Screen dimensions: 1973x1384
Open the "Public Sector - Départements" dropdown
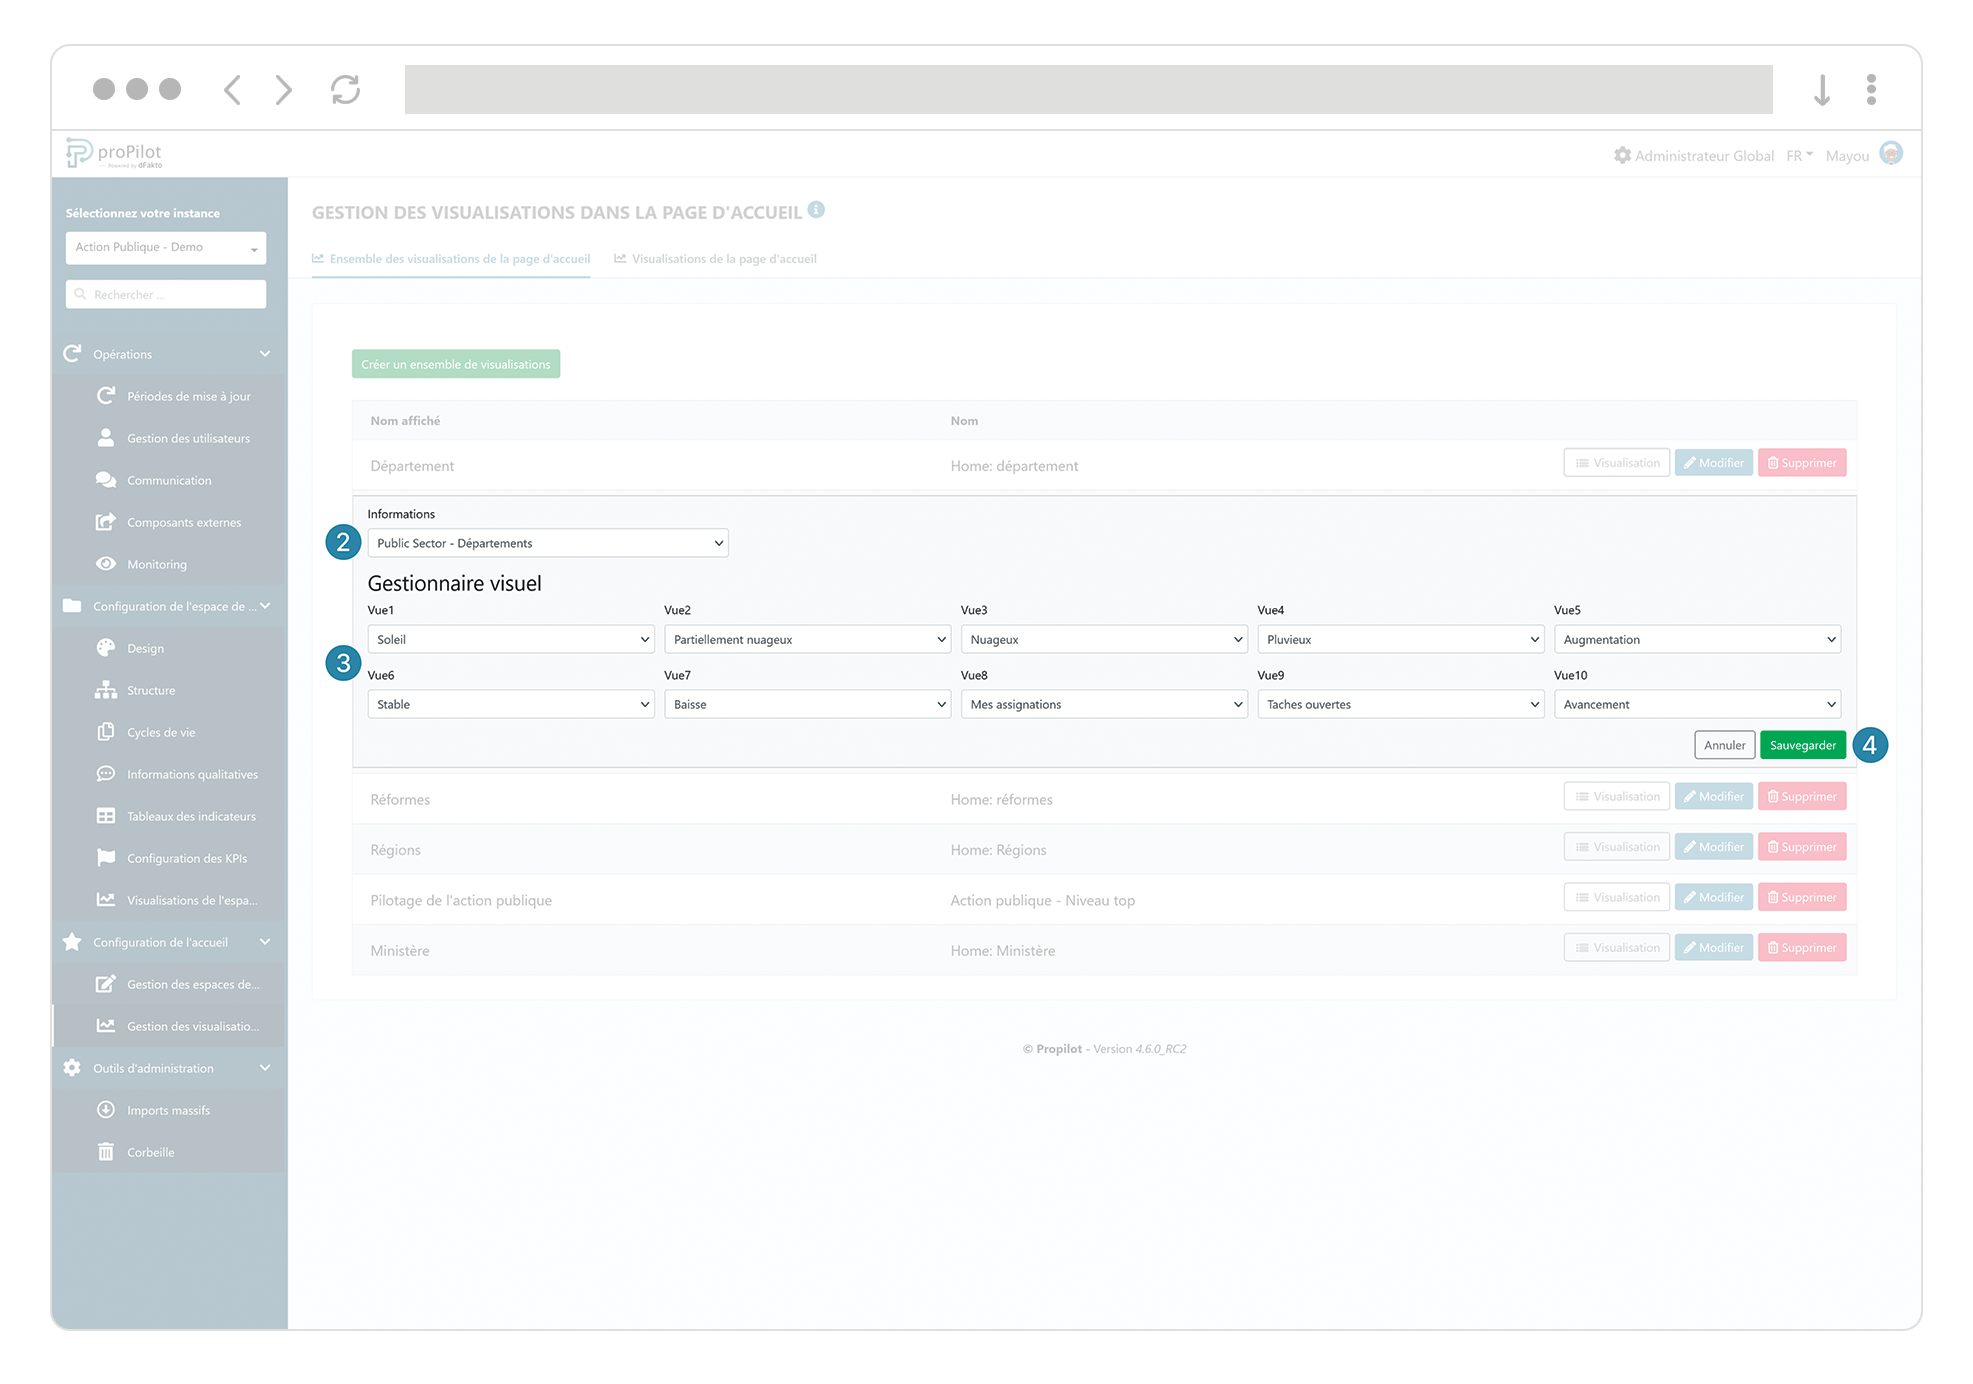click(x=547, y=542)
